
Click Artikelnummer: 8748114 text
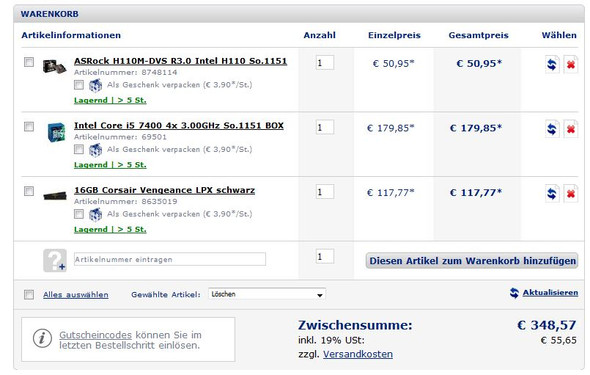(x=125, y=73)
